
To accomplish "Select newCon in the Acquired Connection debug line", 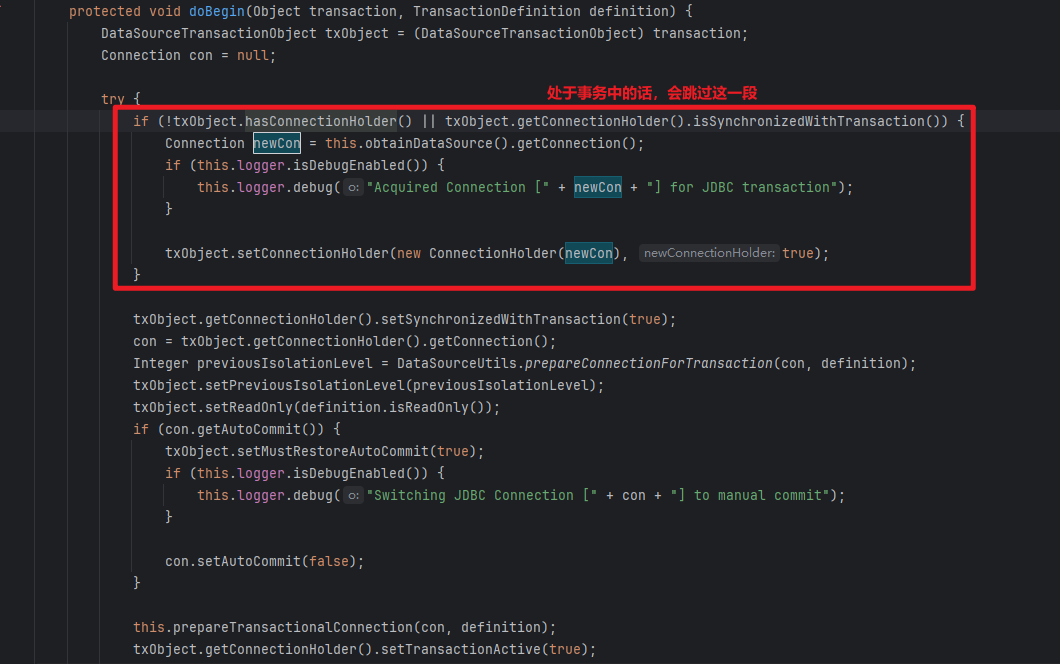I will pos(598,187).
